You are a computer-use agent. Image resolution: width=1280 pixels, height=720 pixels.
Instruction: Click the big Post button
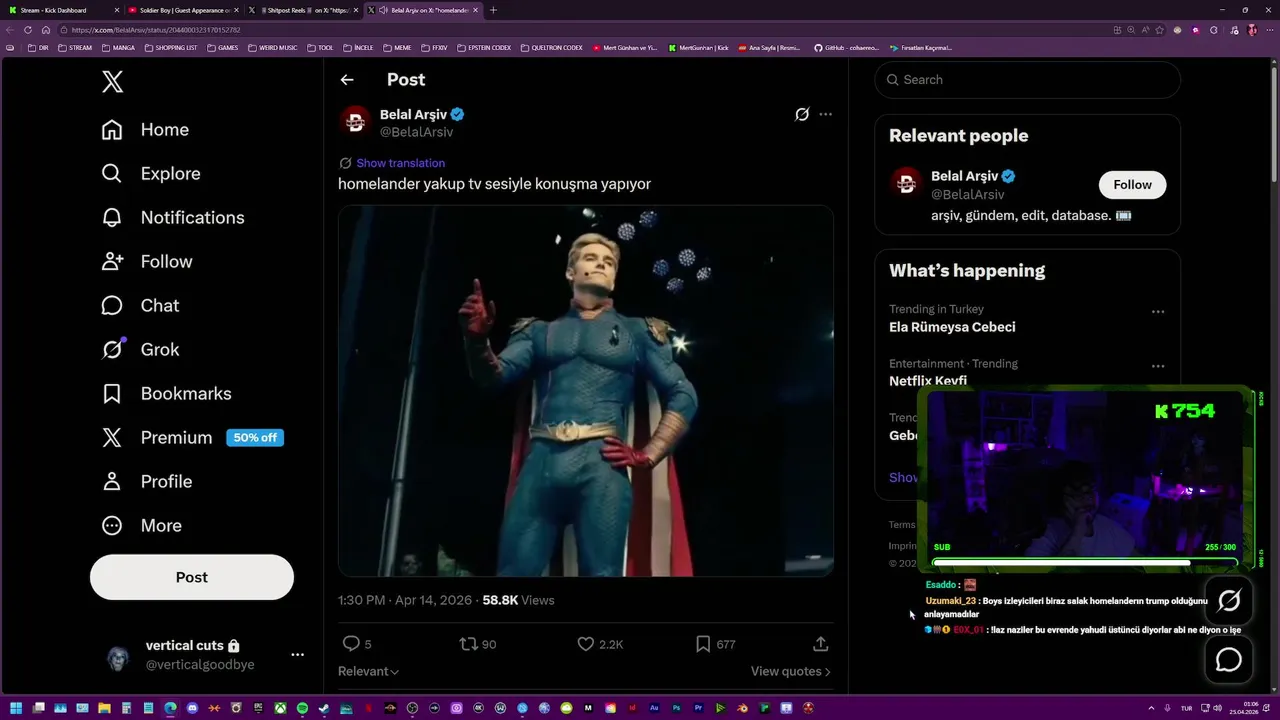tap(192, 577)
